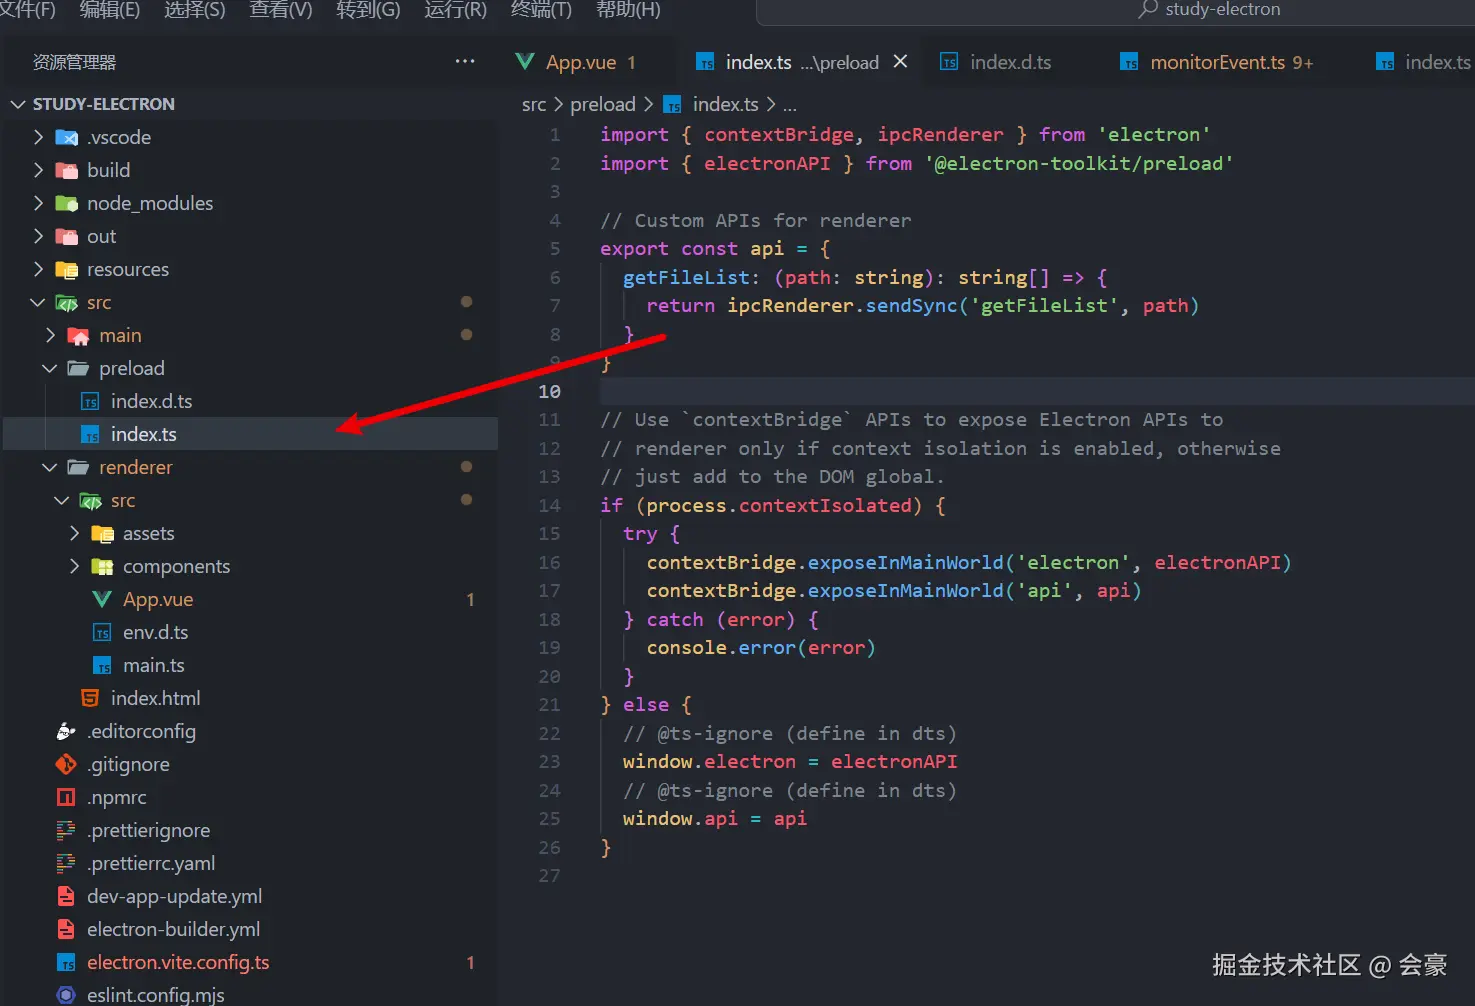Click line number 10 in gutter
The width and height of the screenshot is (1475, 1006).
coord(549,391)
